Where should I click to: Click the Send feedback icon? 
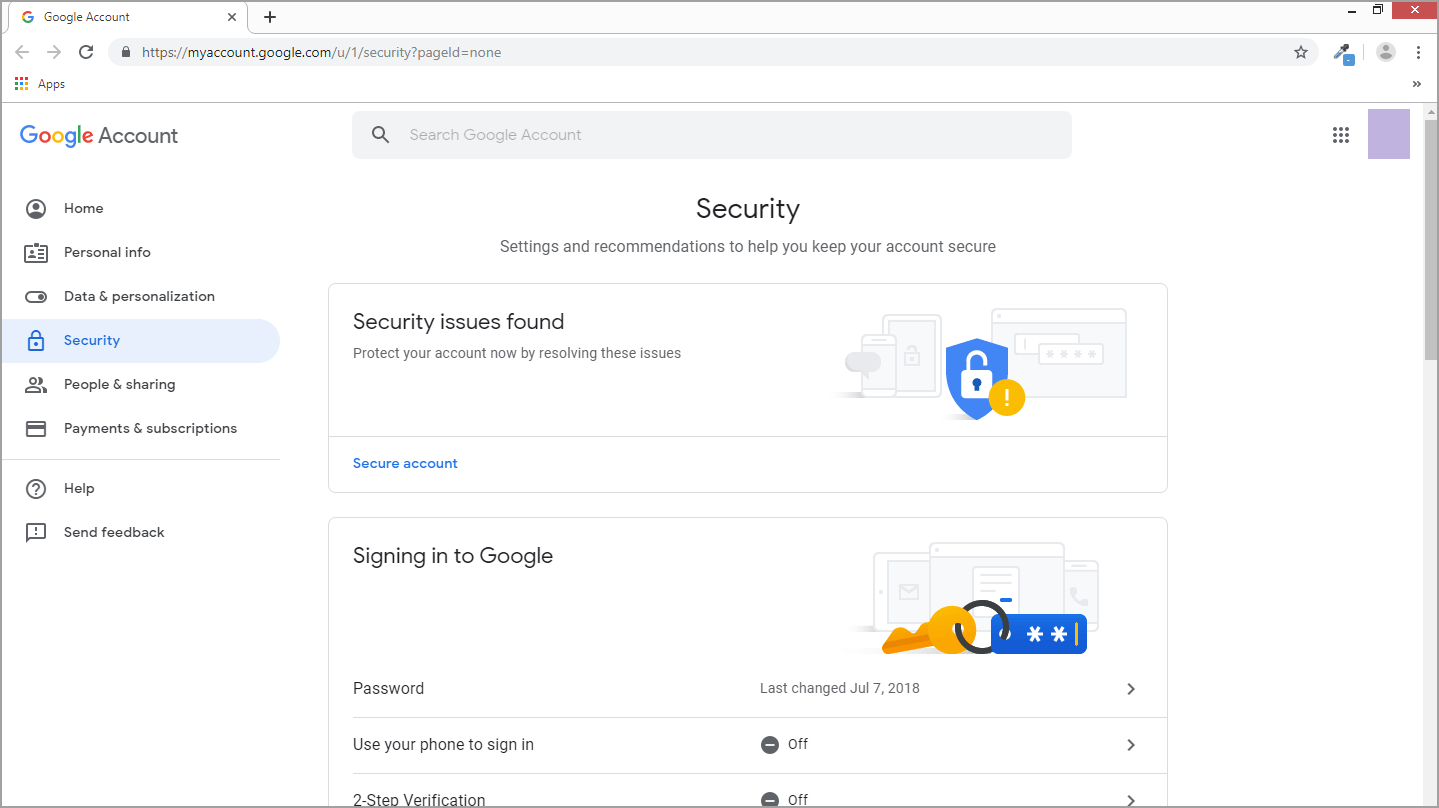point(35,532)
